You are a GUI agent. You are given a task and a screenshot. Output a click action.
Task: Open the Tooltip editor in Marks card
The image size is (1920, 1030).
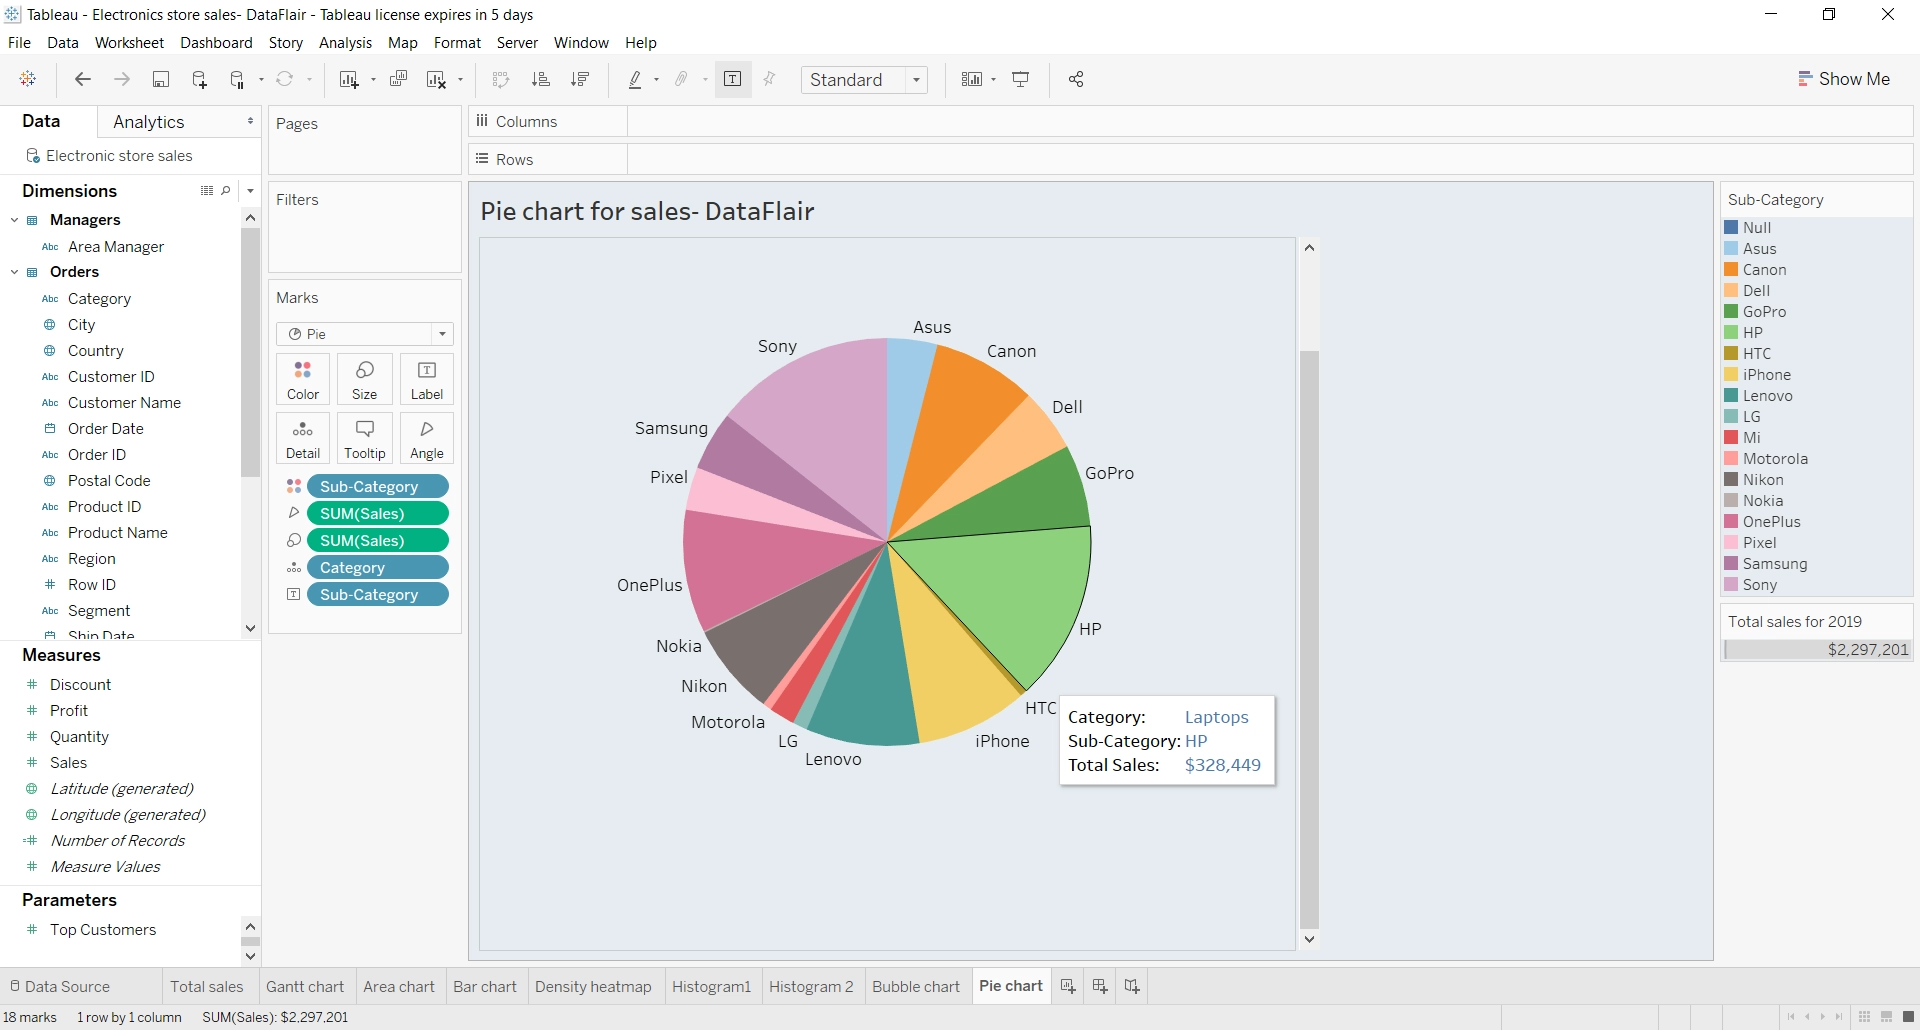coord(364,437)
